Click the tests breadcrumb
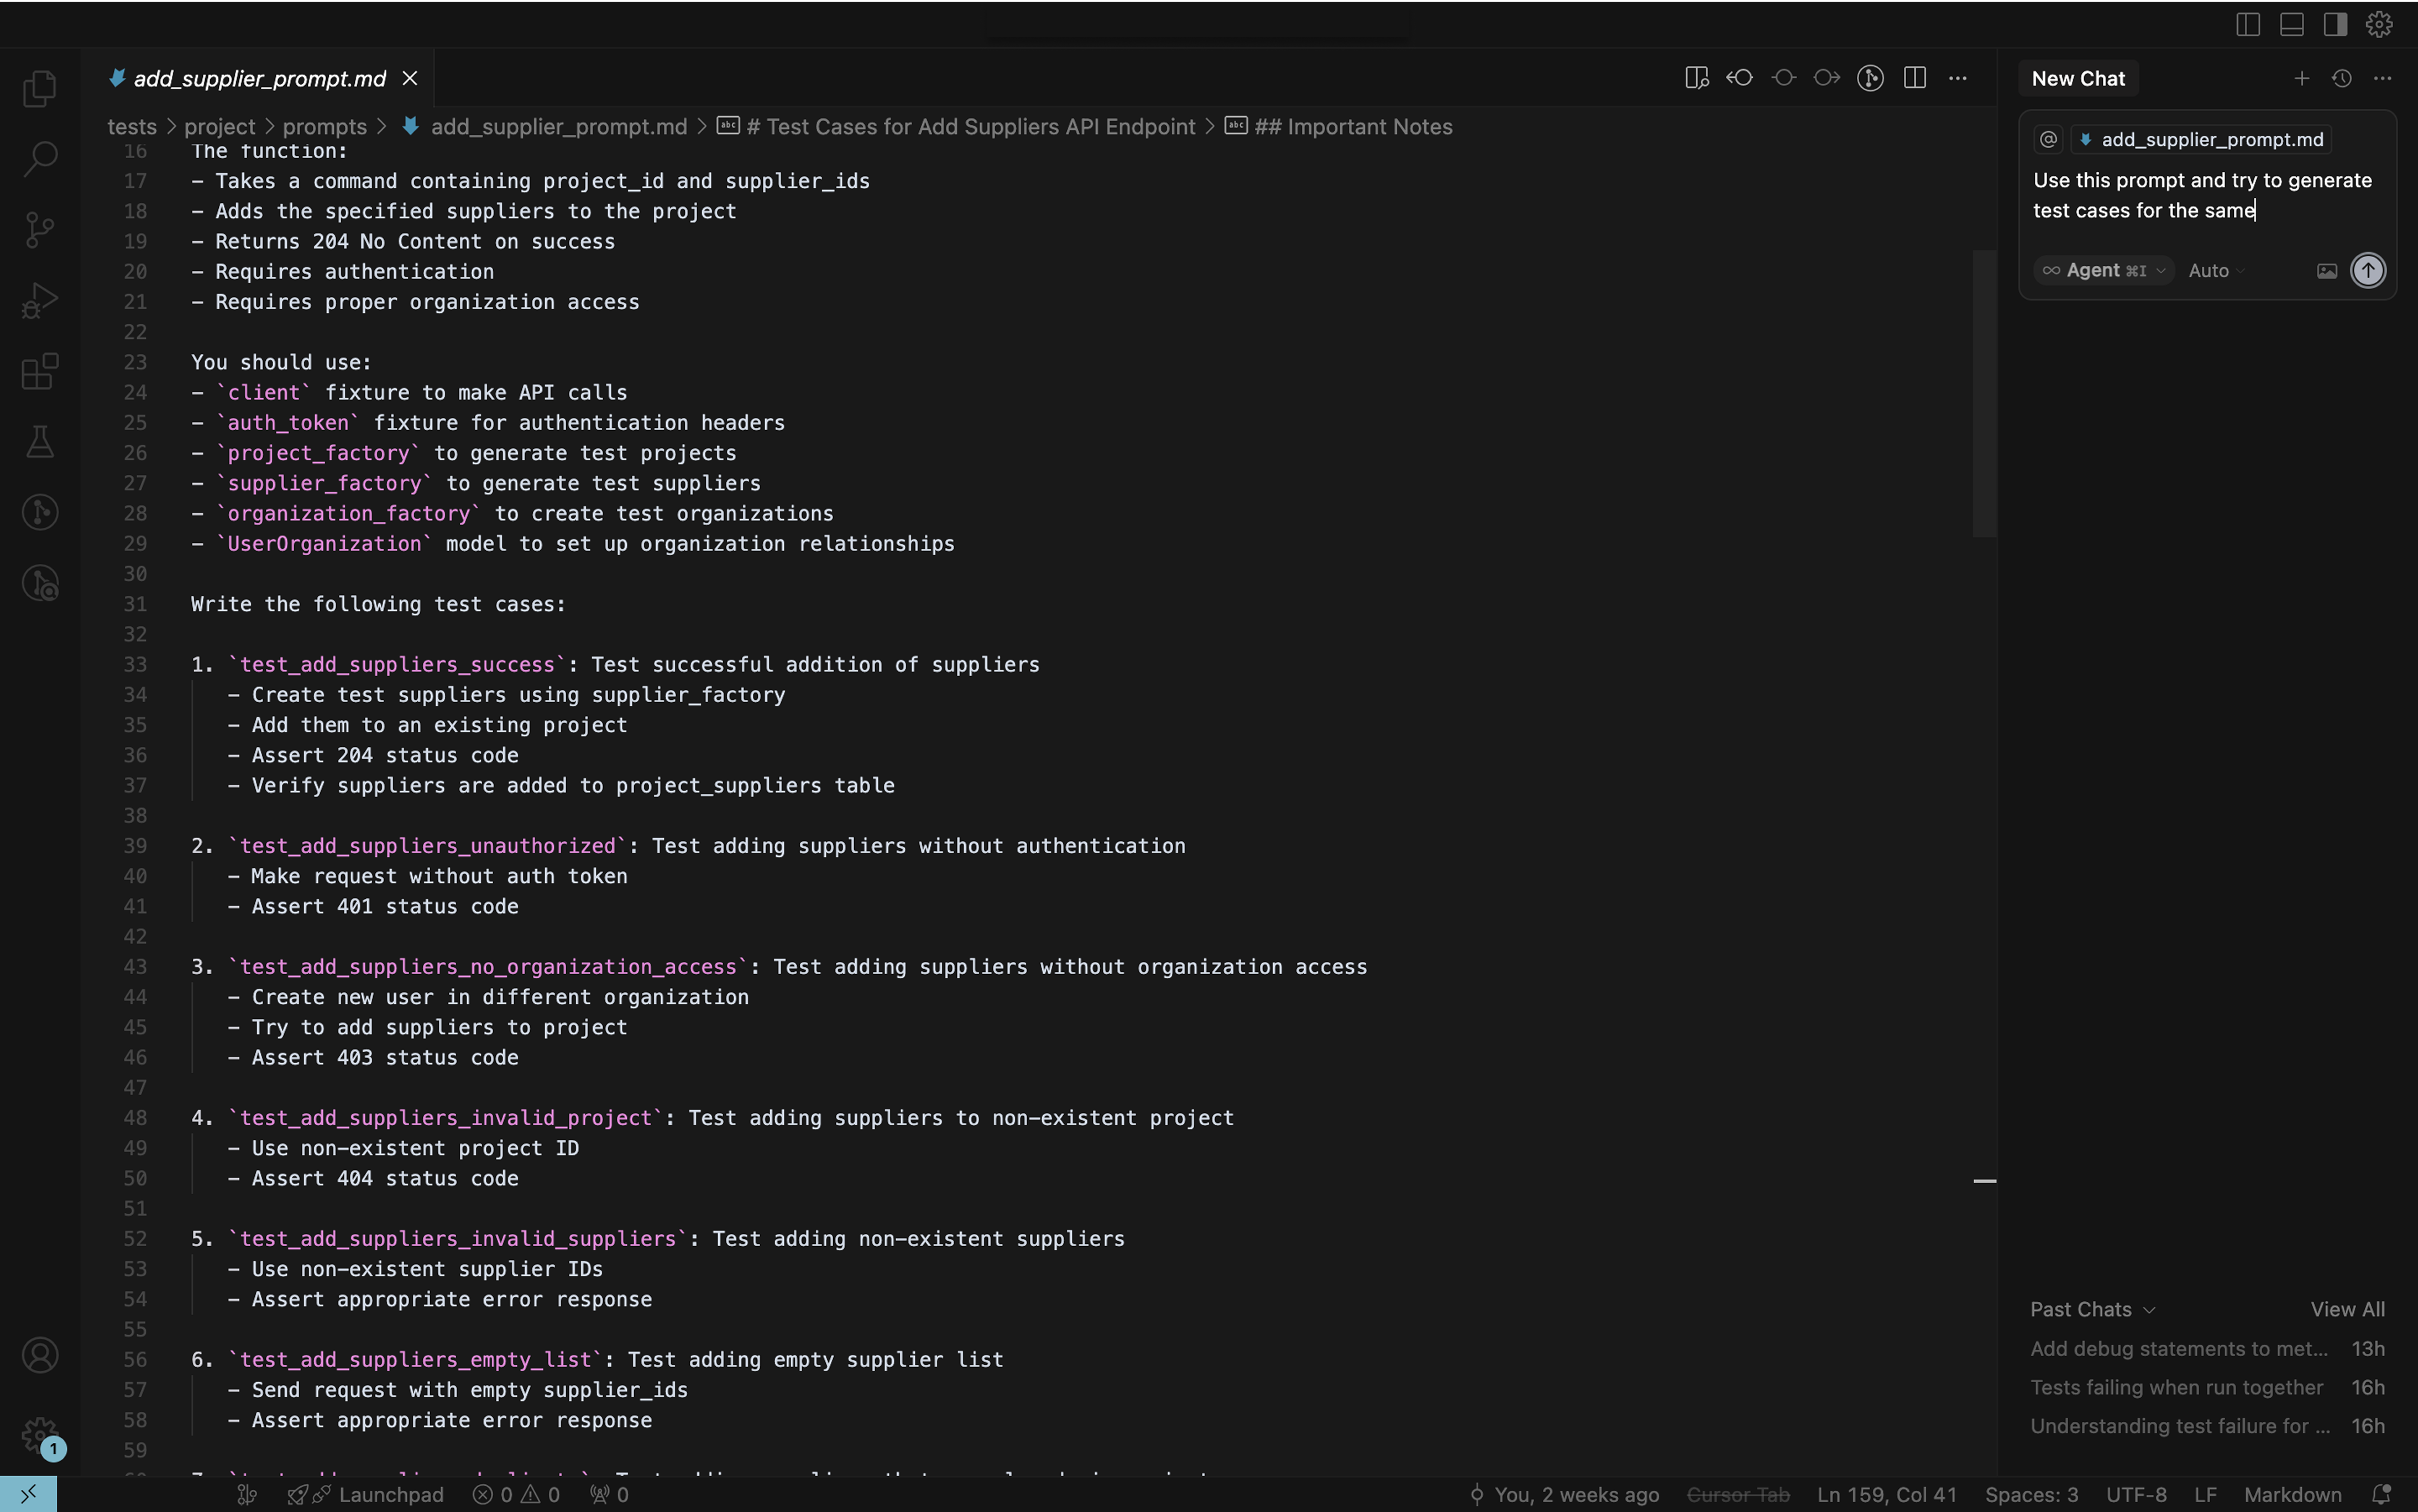This screenshot has height=1512, width=2418. click(132, 127)
